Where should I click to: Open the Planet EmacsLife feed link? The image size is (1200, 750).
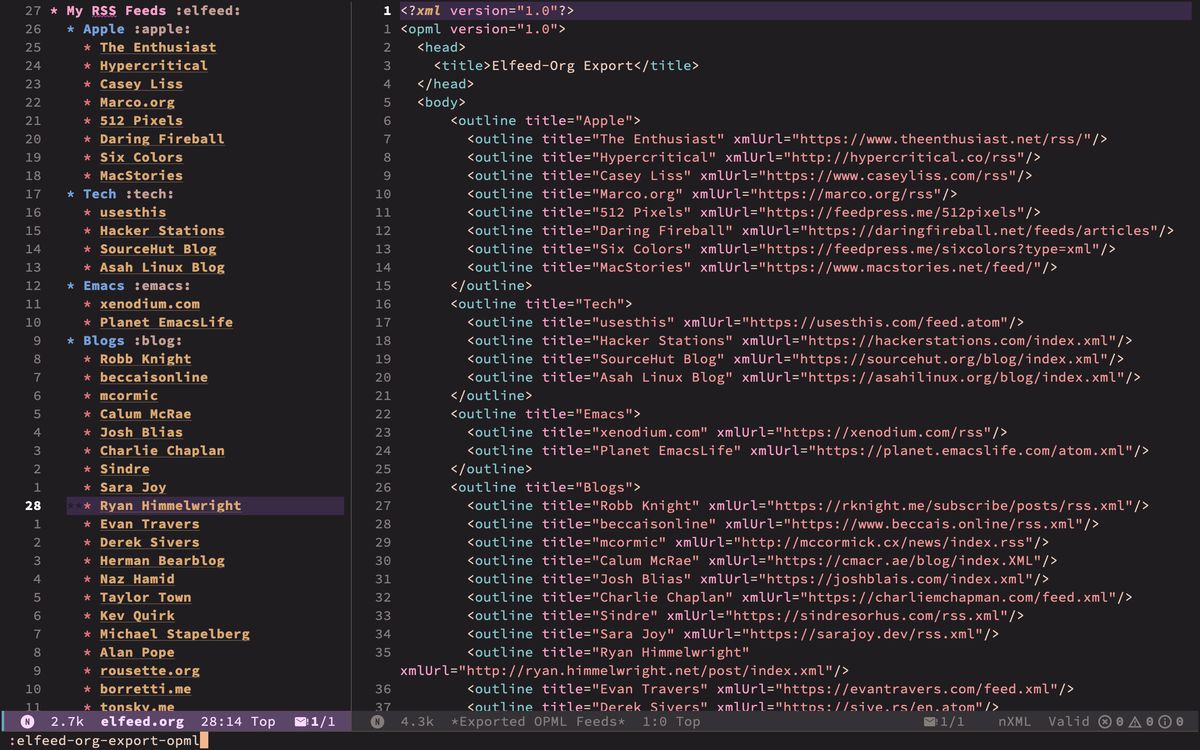[166, 322]
